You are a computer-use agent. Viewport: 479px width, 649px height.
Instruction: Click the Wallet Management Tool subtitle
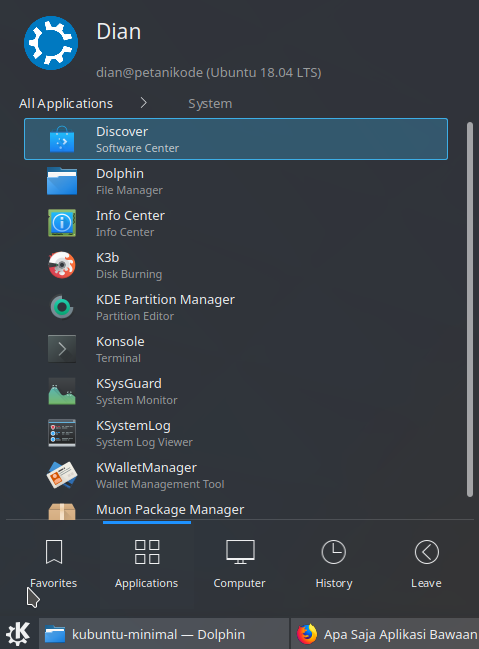point(160,484)
